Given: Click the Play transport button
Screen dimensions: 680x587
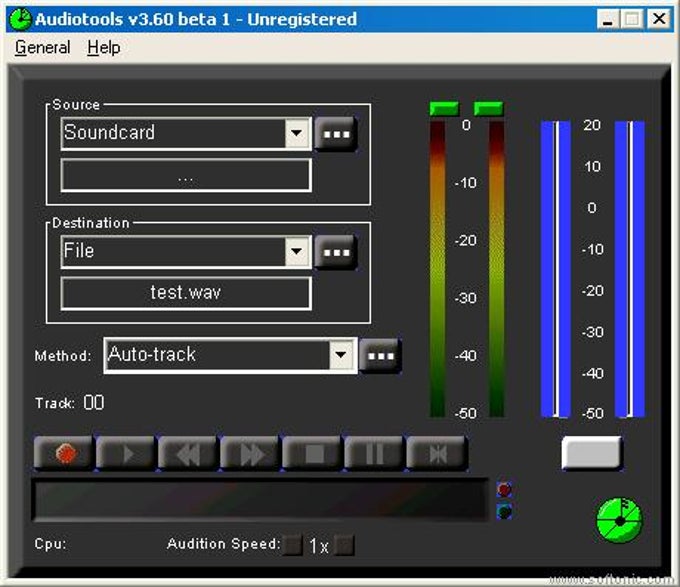Looking at the screenshot, I should coord(126,453).
